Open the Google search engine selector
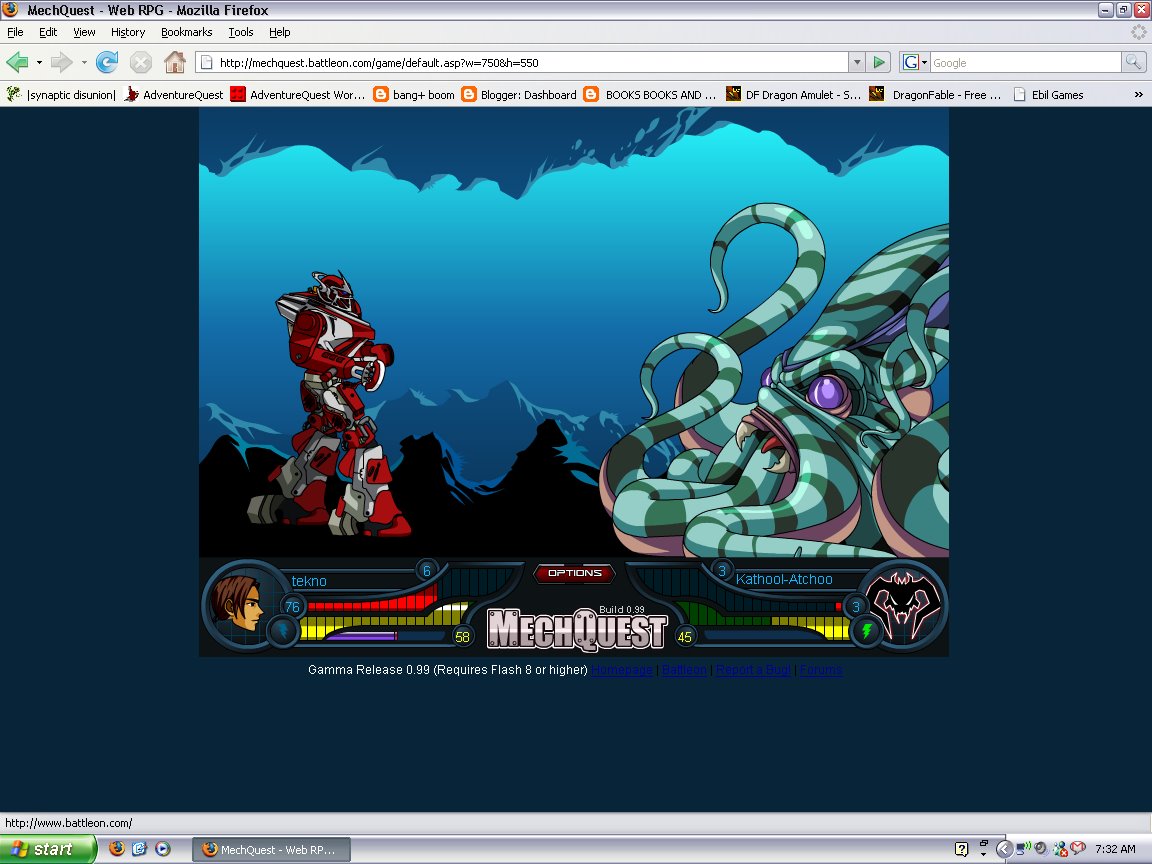 [x=915, y=62]
